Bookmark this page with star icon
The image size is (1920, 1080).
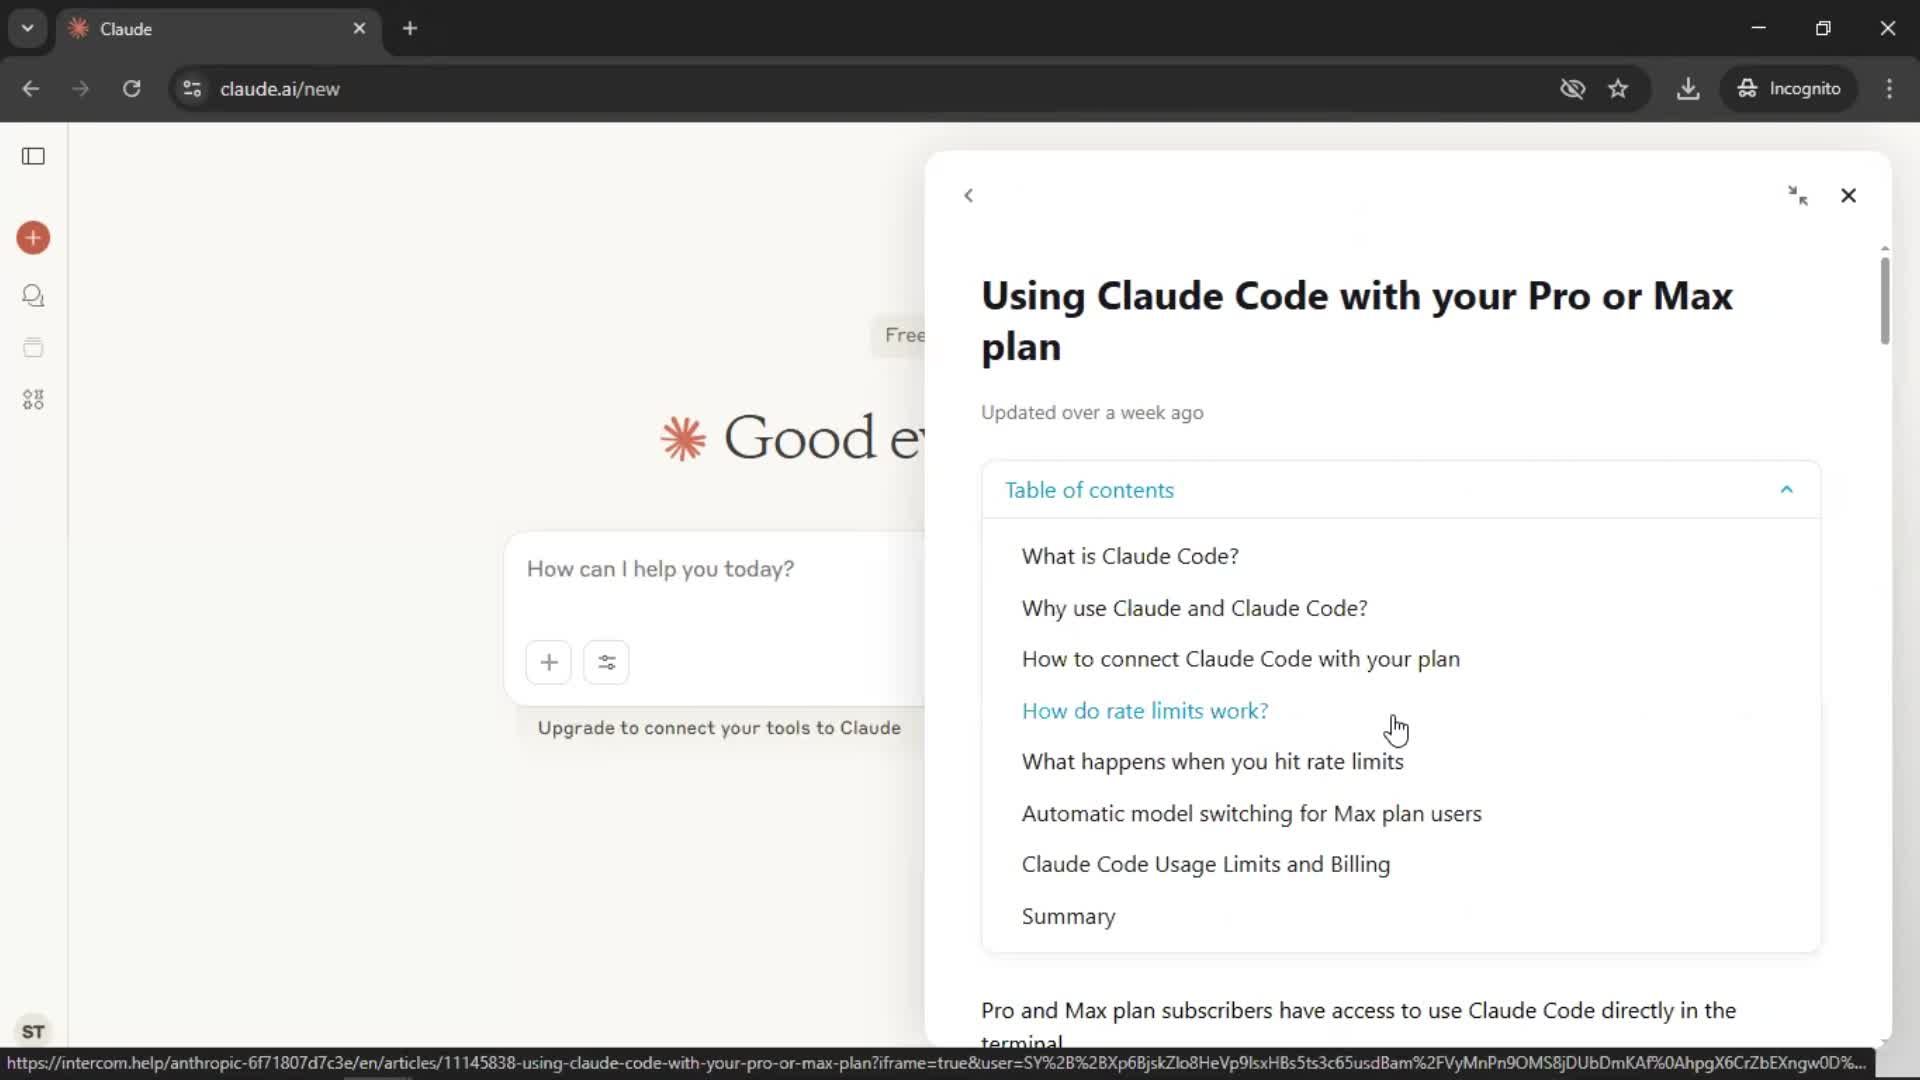[1618, 89]
